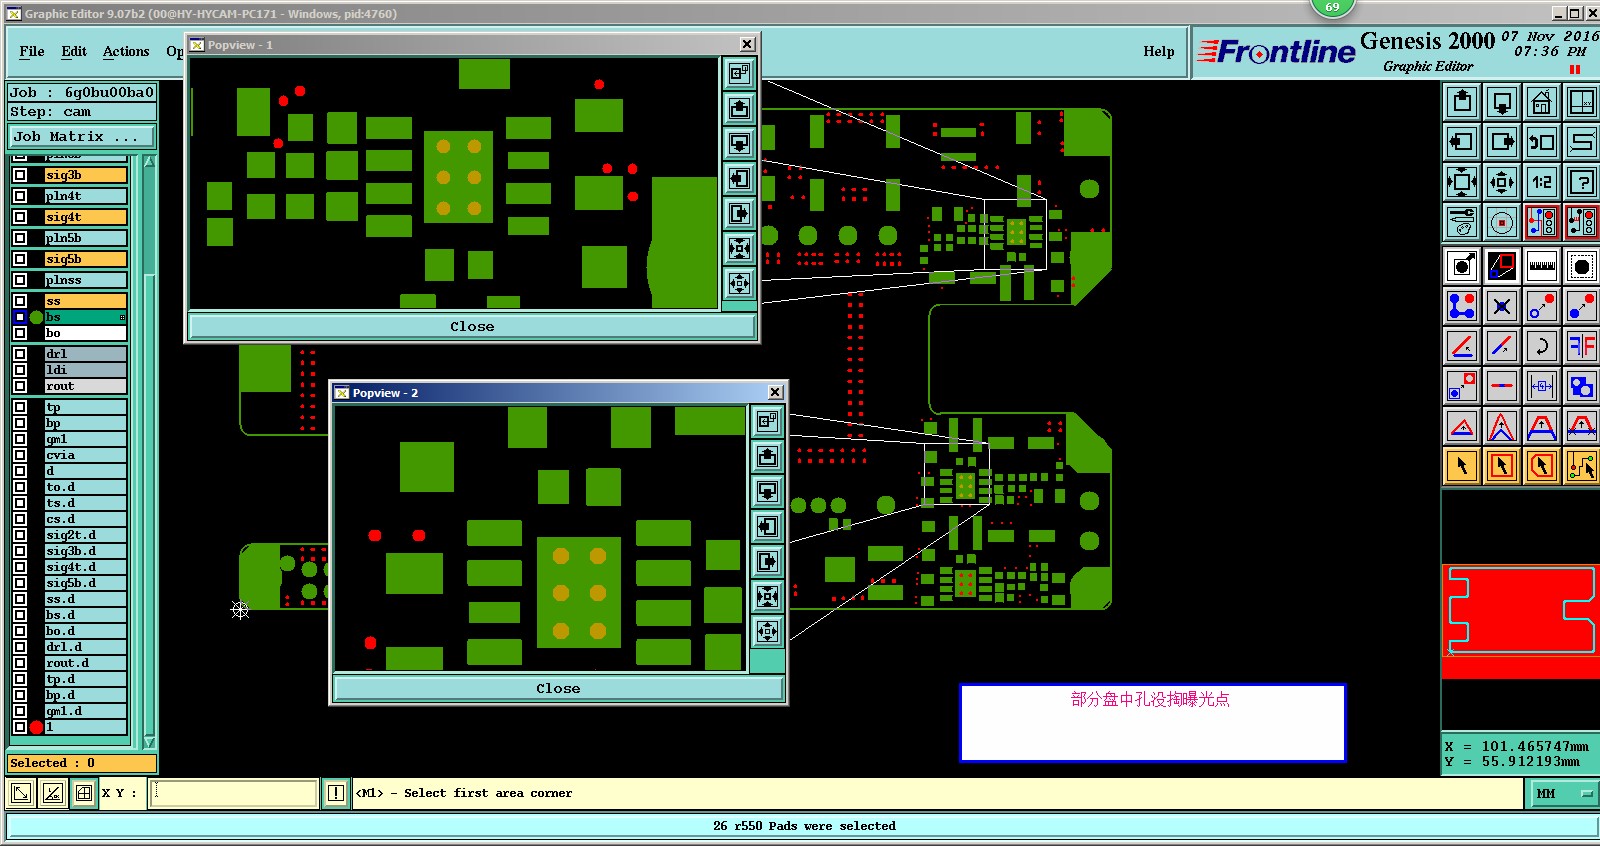This screenshot has height=846, width=1600.
Task: Select the rout.d layer row
Action: 85,663
